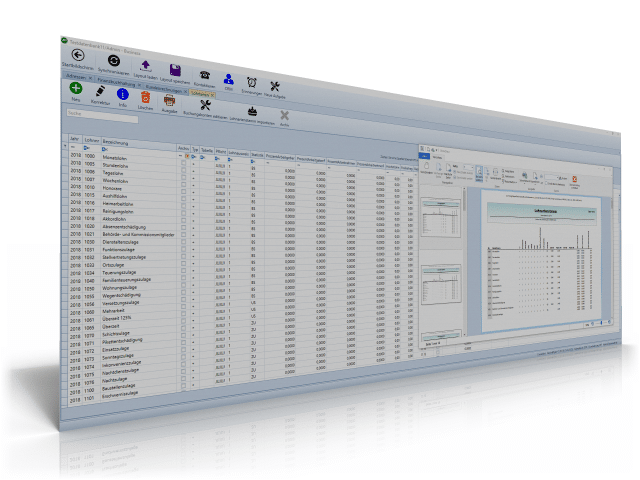This screenshot has width=640, height=480.
Task: Select second page thumbnail in preview
Action: pos(441,284)
